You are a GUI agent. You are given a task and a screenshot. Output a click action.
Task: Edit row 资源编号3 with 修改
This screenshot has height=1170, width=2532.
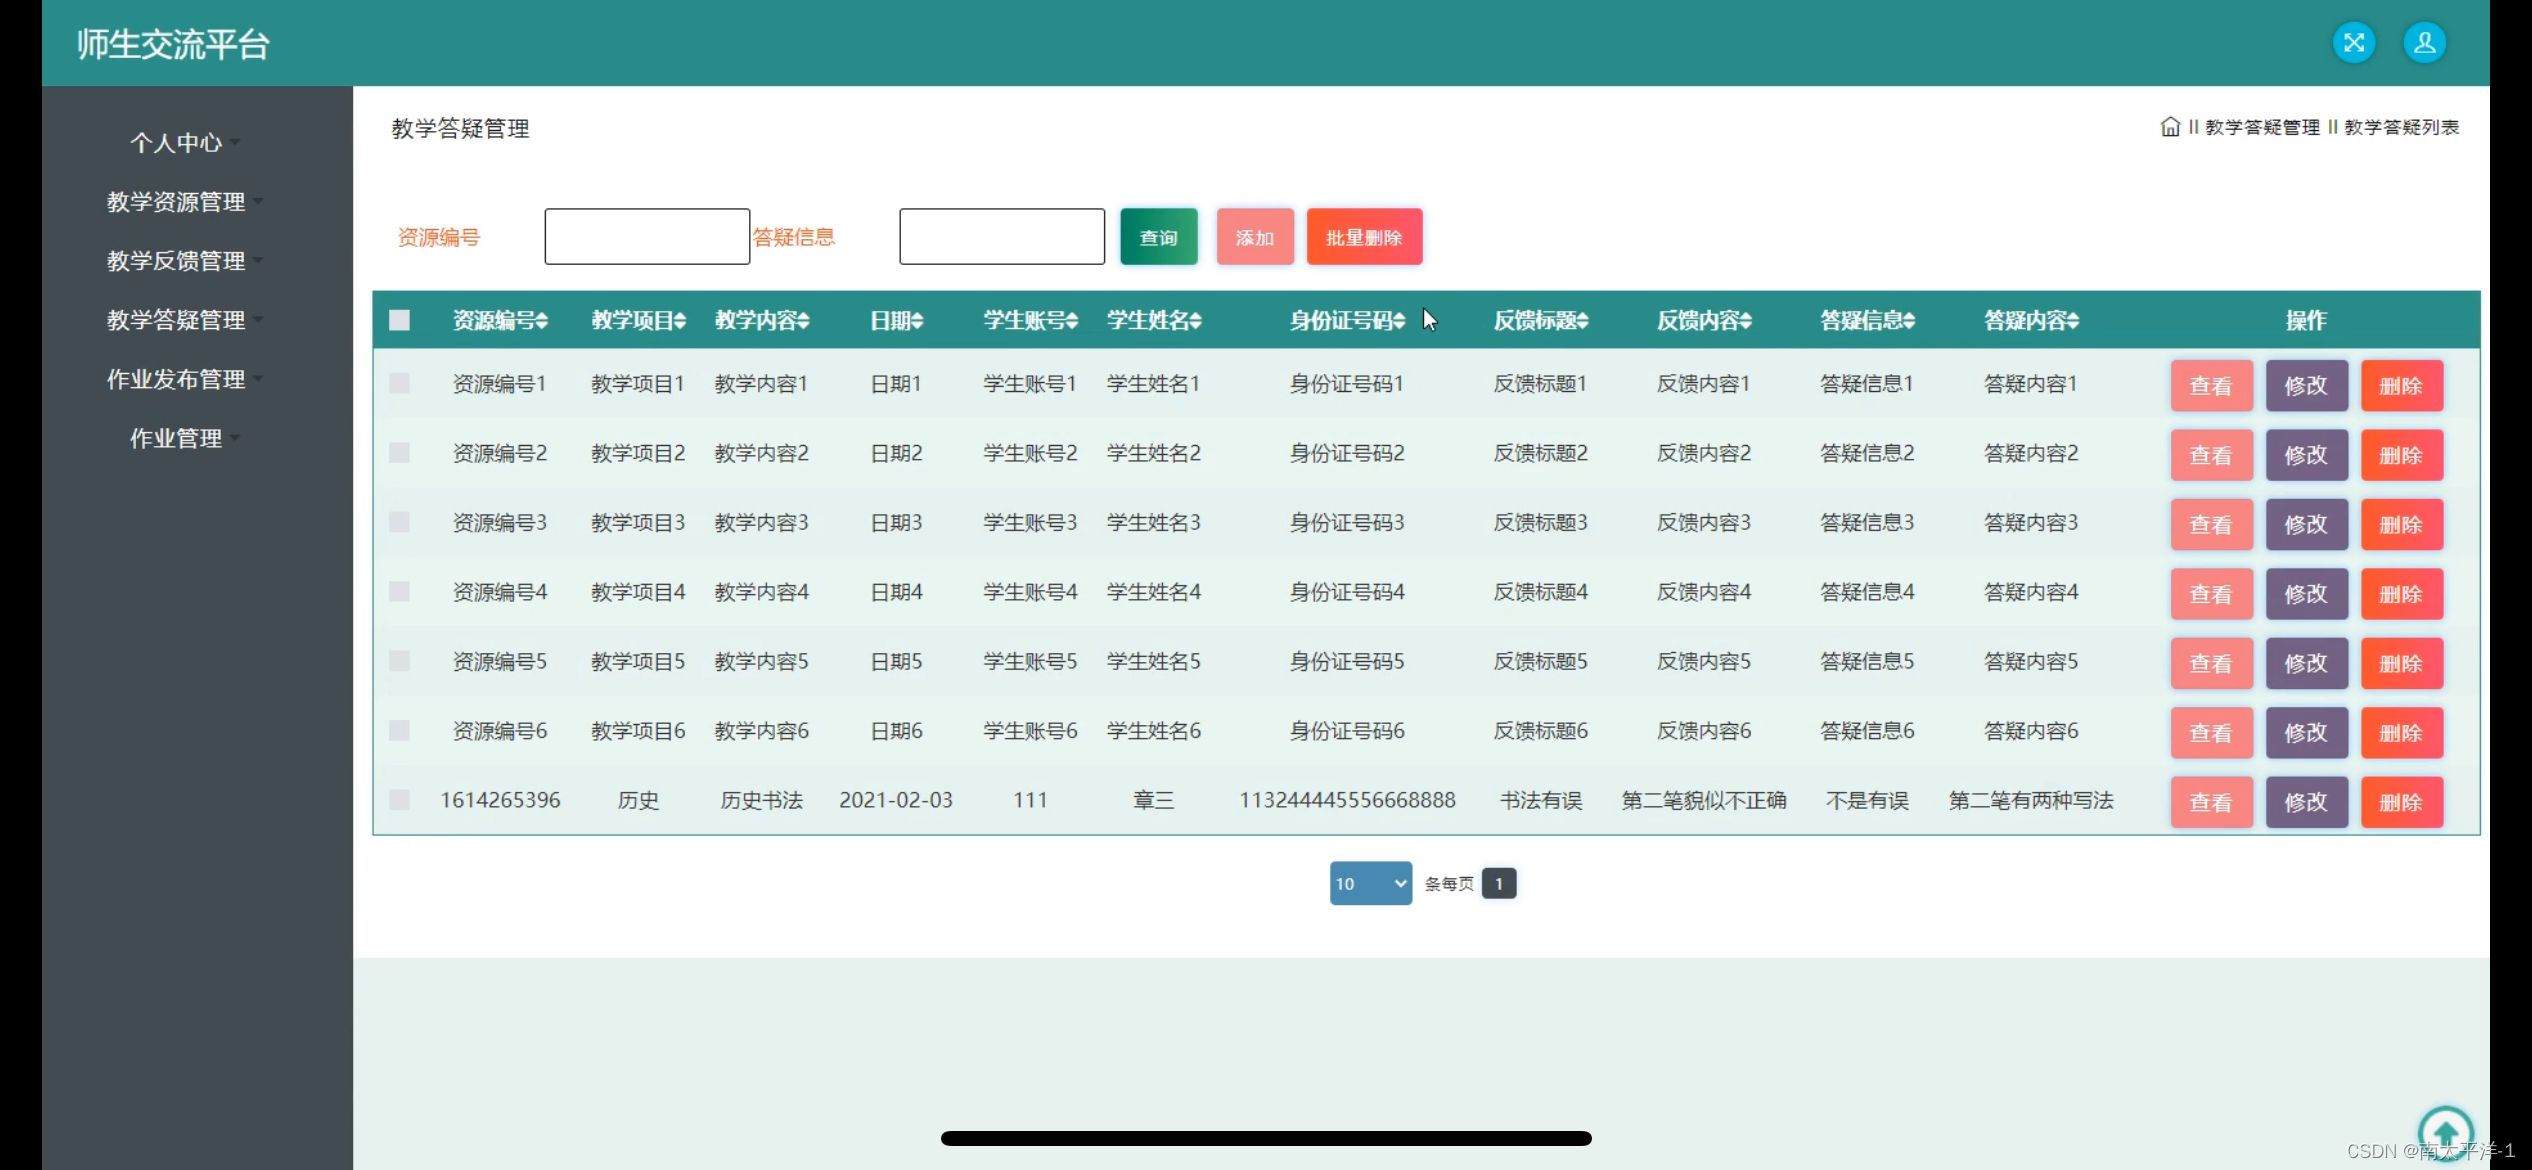pos(2306,524)
